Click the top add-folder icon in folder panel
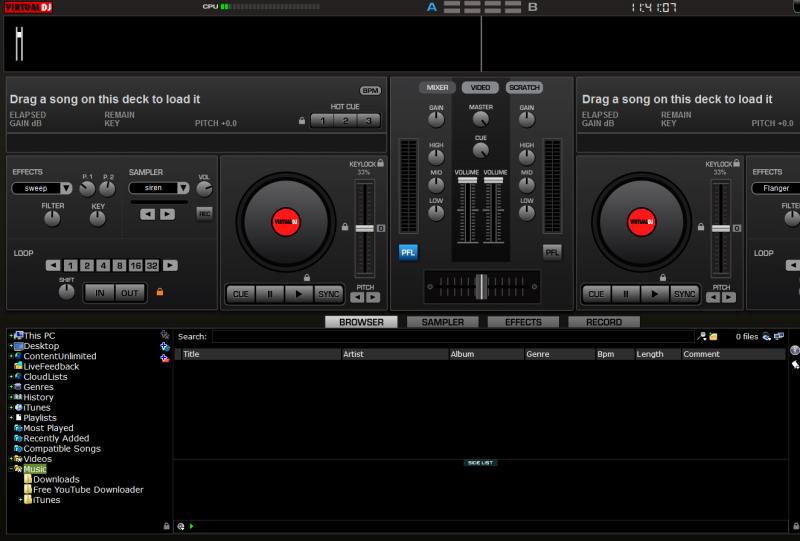This screenshot has height=541, width=800. pos(165,335)
